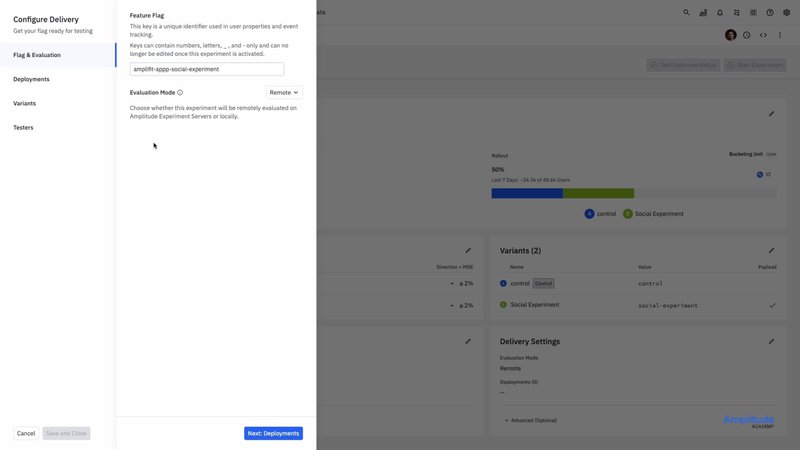
Task: Open the history clock icon
Action: point(746,35)
